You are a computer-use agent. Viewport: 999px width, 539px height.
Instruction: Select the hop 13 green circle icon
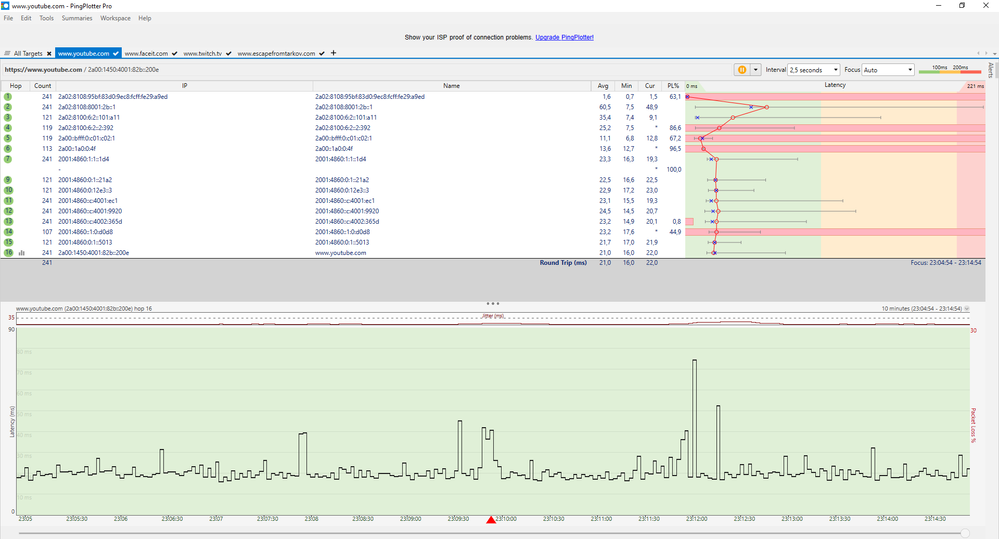8,222
